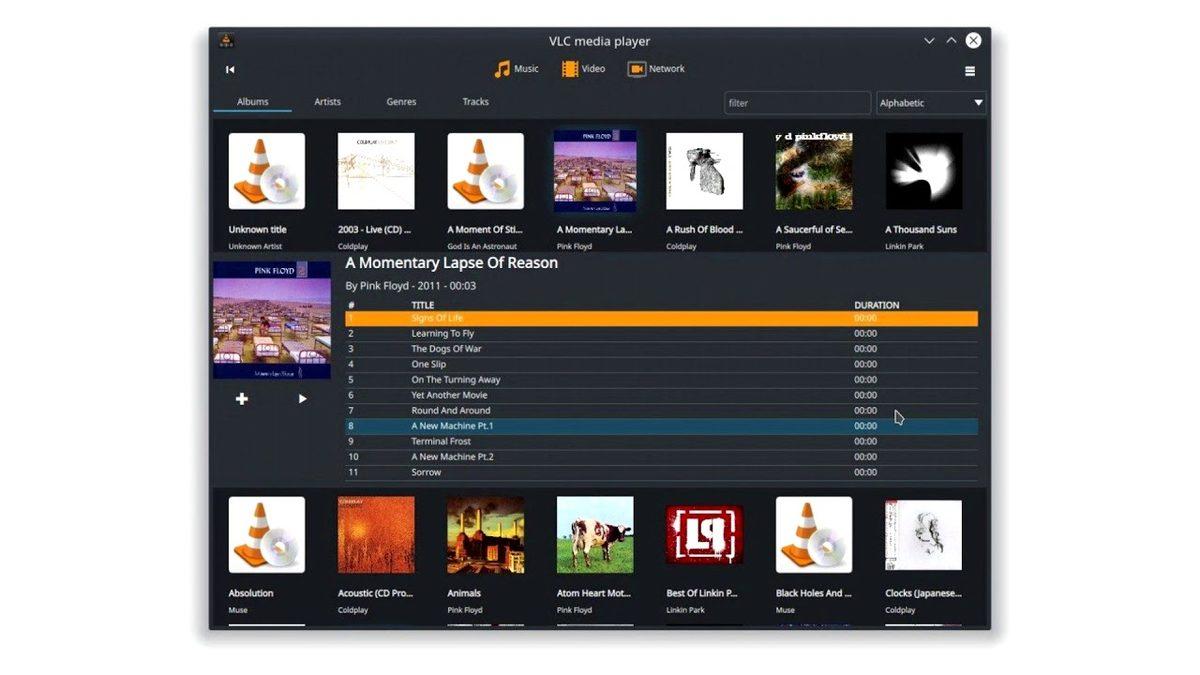Click the VLC cone icon in title bar
This screenshot has height=675, width=1200.
click(226, 40)
